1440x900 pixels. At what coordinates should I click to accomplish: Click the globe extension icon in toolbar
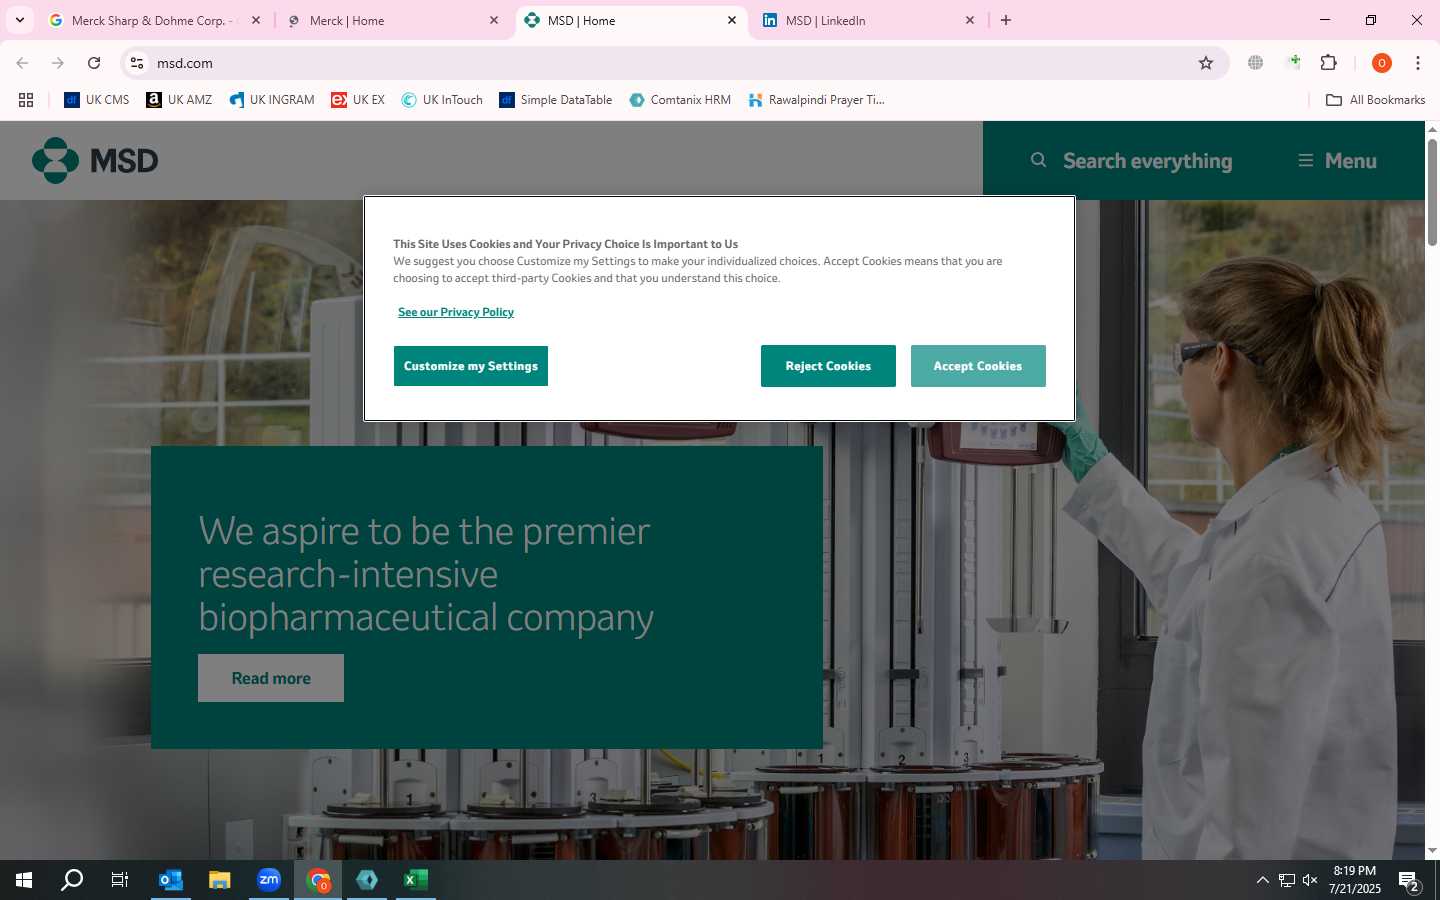pos(1256,63)
